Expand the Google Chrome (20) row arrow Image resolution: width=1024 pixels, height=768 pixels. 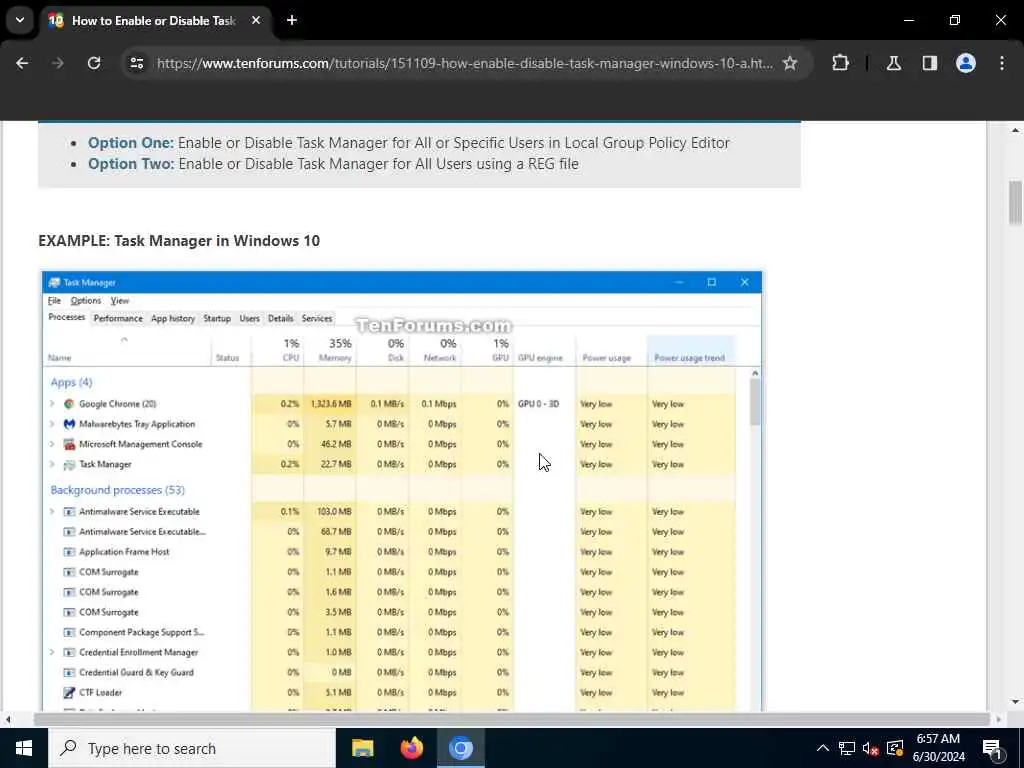coord(52,404)
